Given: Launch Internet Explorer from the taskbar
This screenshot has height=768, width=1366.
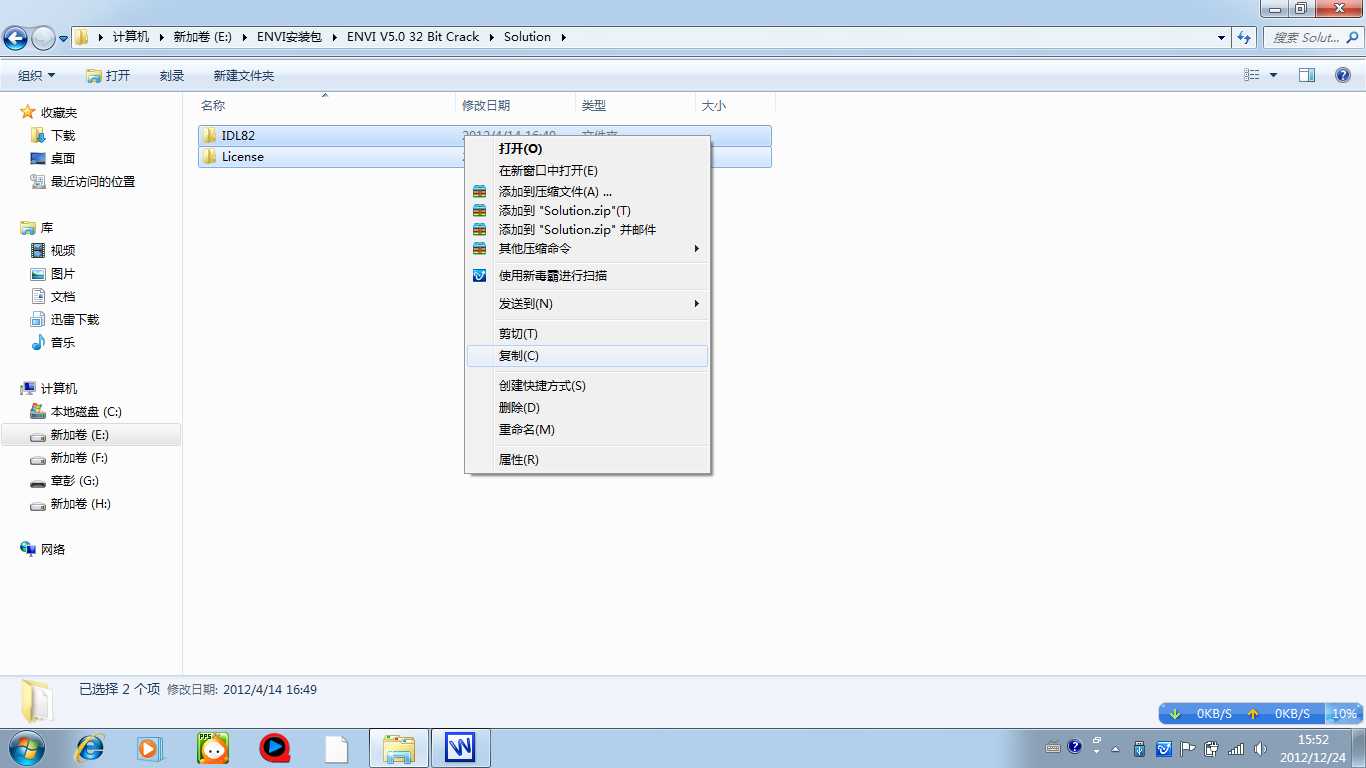Looking at the screenshot, I should point(90,748).
